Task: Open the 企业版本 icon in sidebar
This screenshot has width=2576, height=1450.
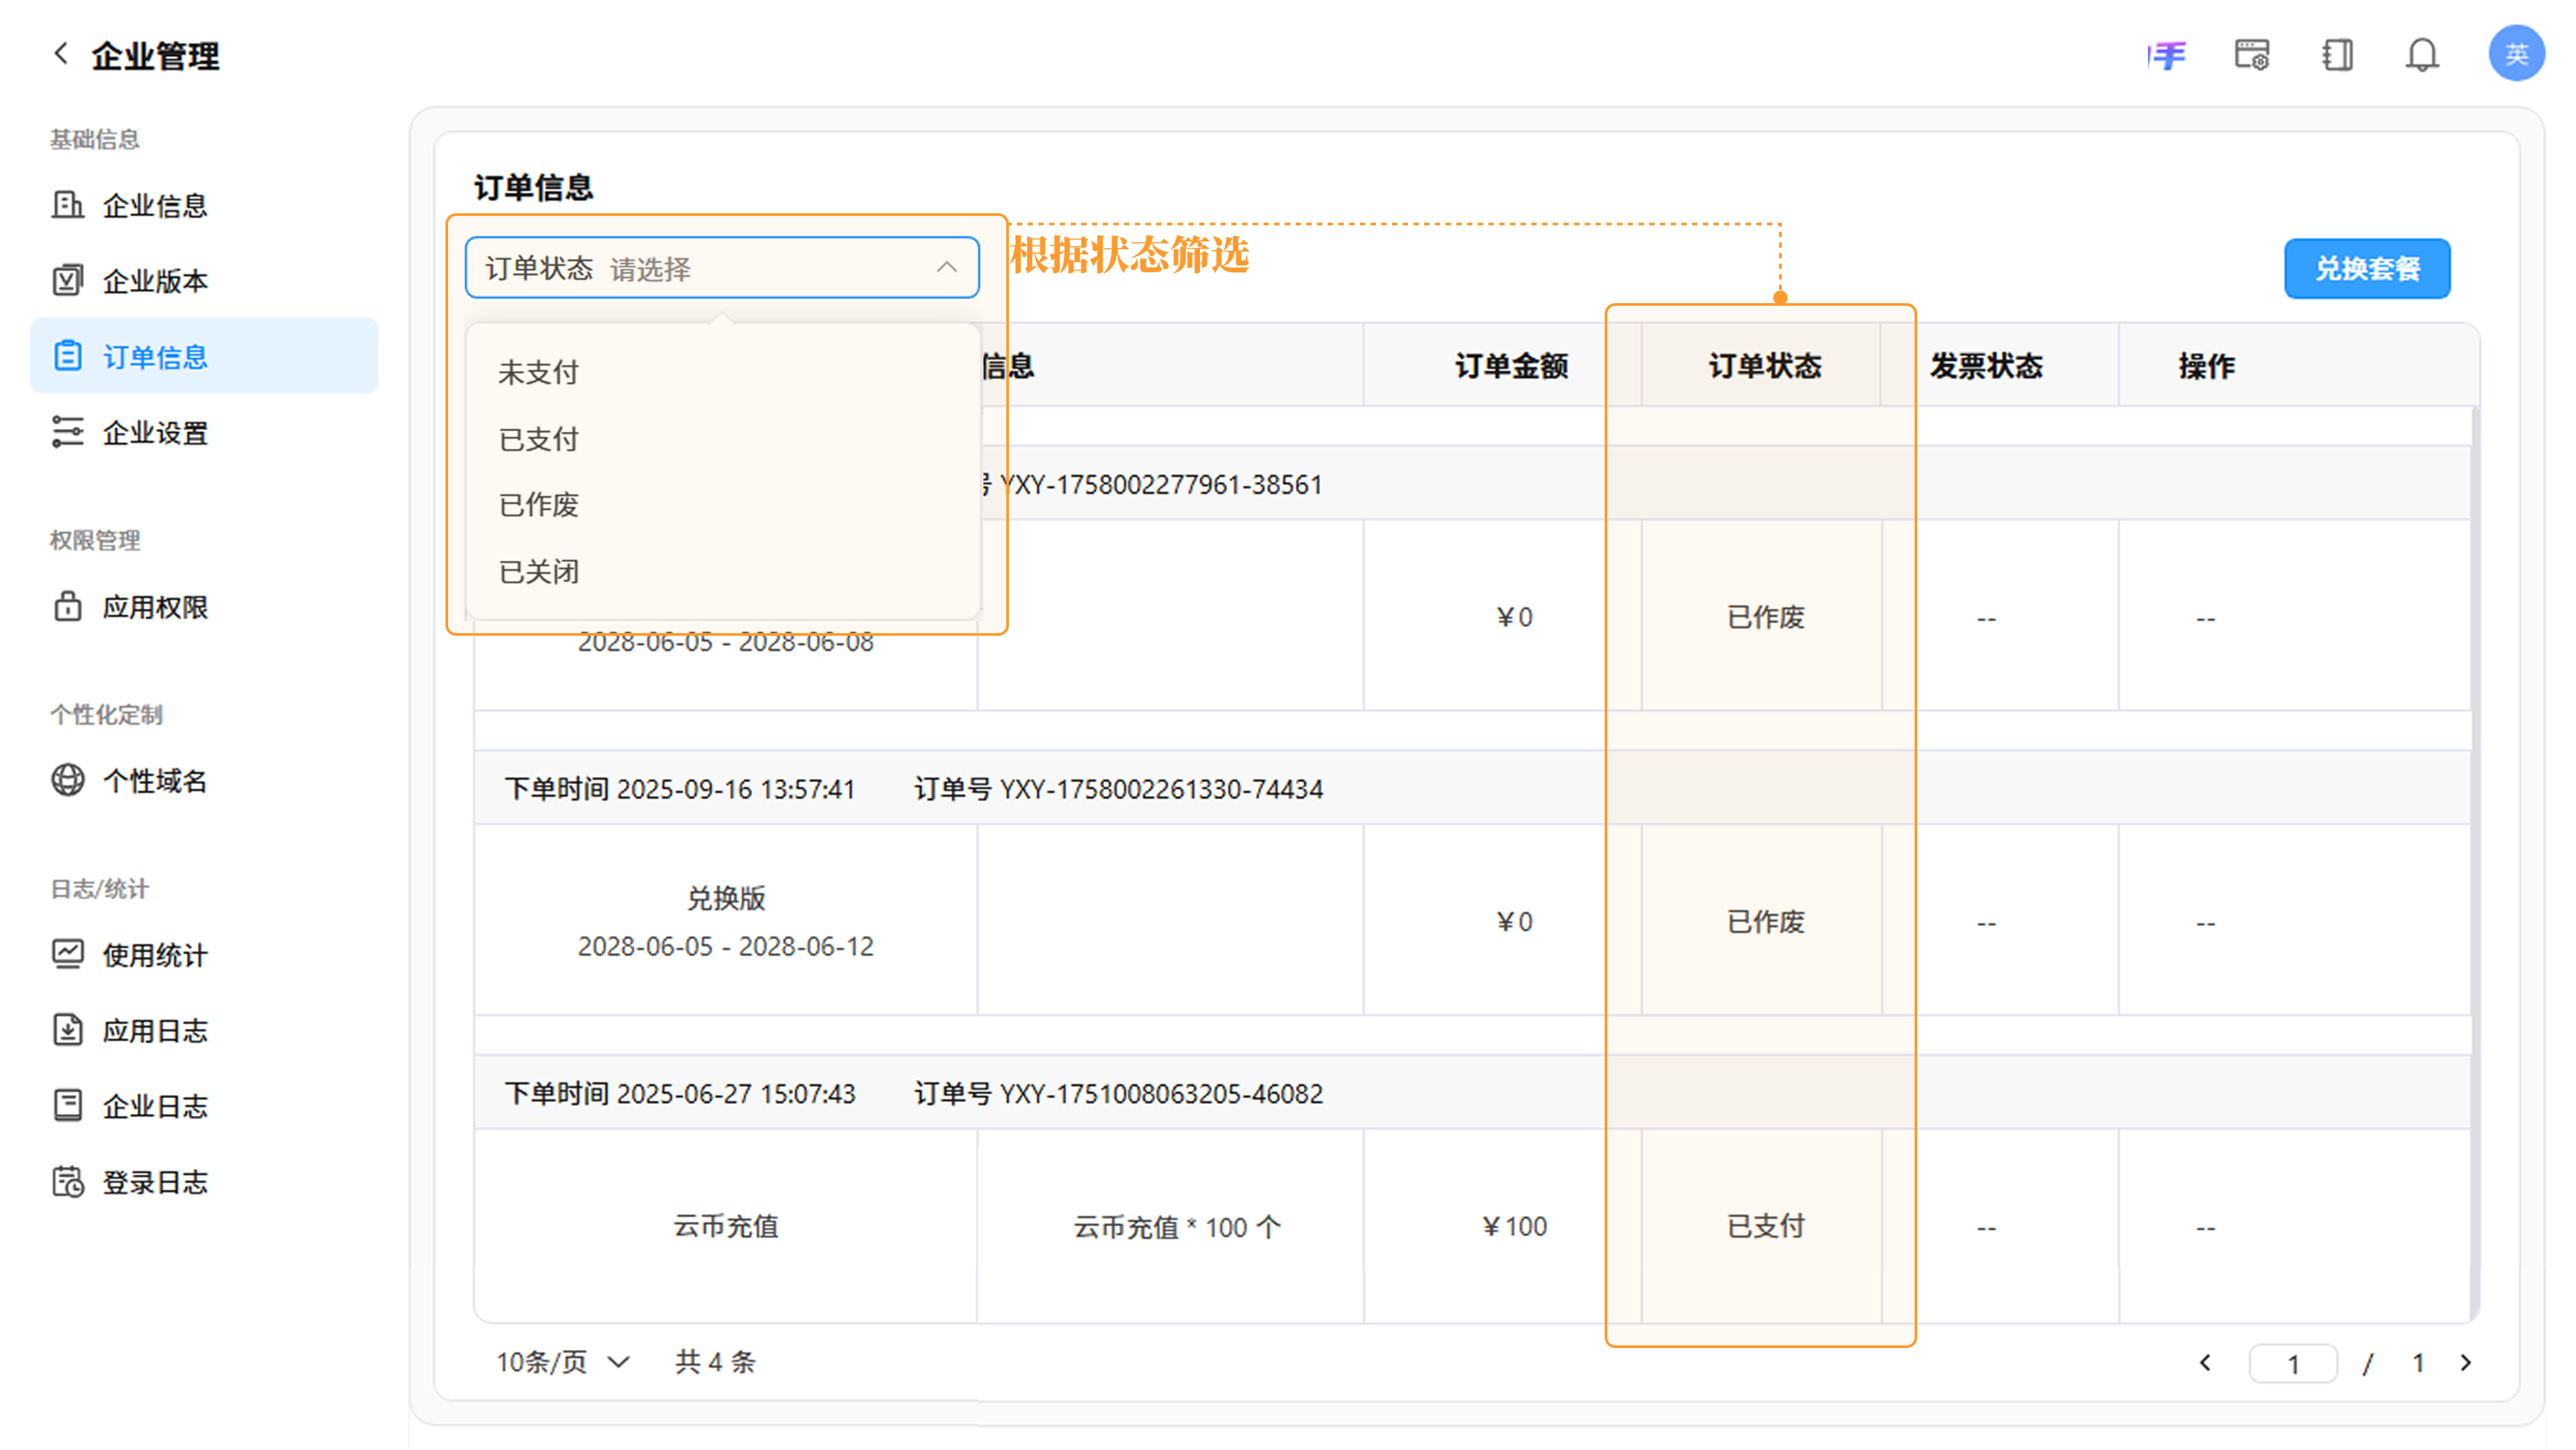Action: [x=67, y=280]
